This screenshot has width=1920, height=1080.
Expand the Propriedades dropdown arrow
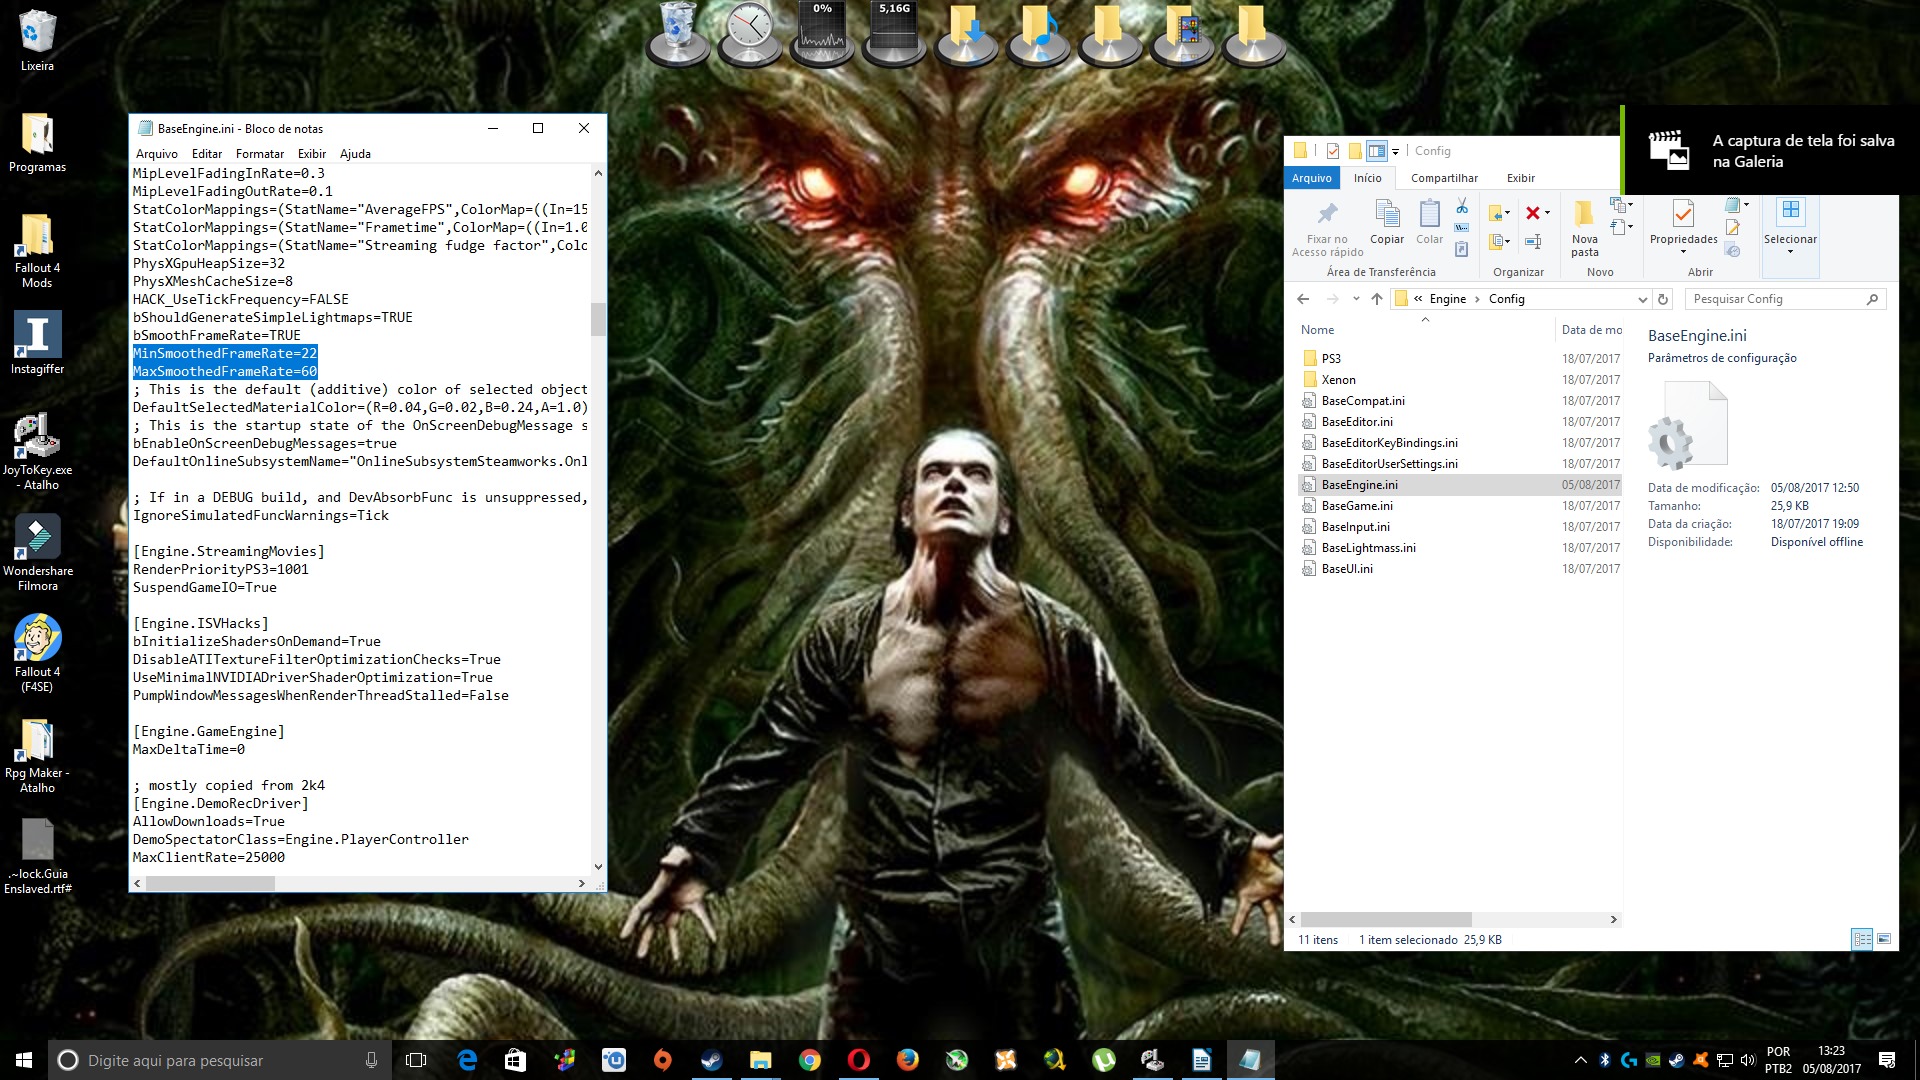[x=1683, y=252]
